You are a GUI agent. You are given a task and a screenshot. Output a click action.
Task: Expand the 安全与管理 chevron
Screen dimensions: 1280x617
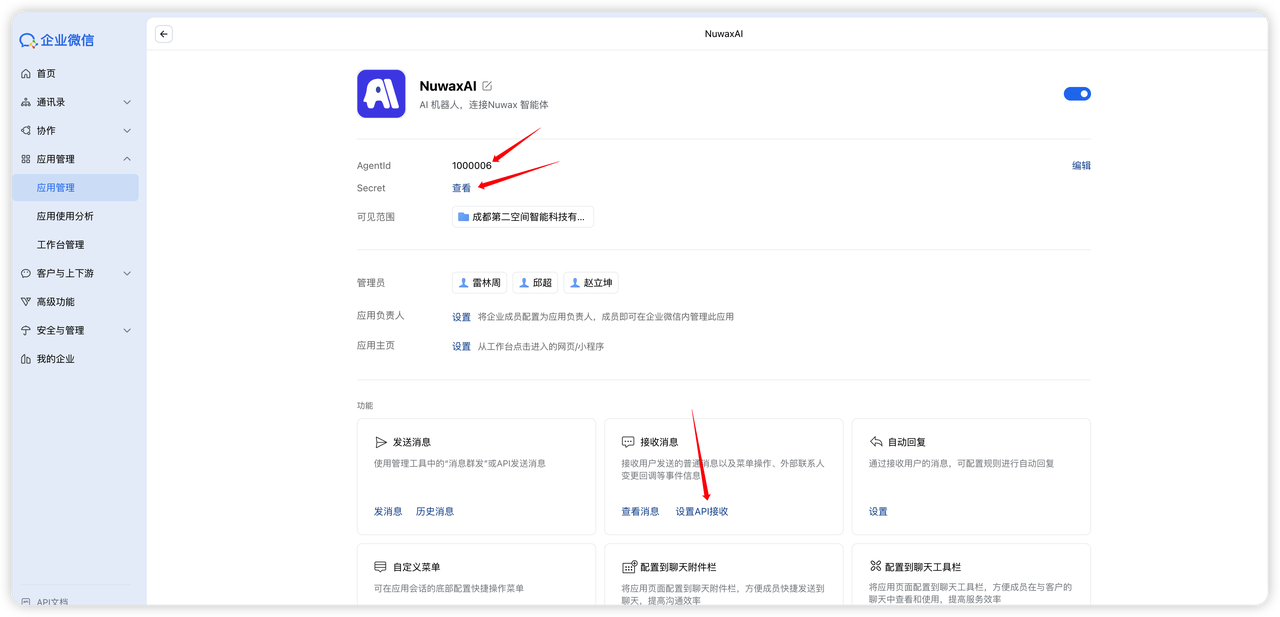[x=127, y=330]
